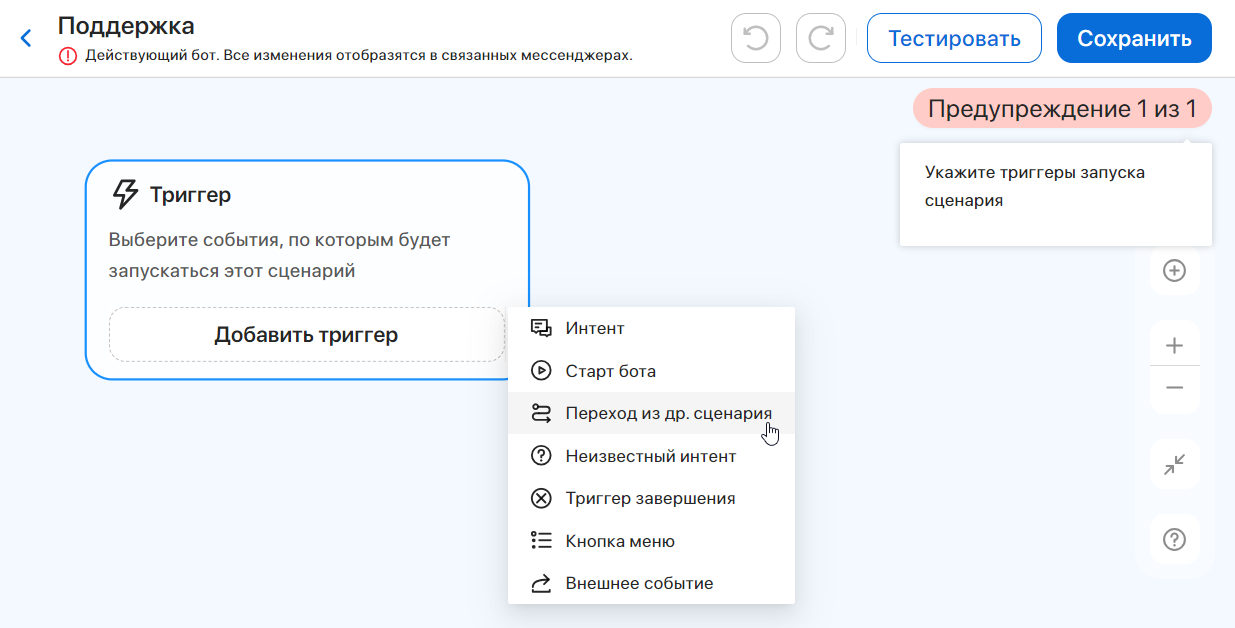Screen dimensions: 1235x628
Task: Click the fit-to-screen collapse icon
Action: click(x=1173, y=464)
